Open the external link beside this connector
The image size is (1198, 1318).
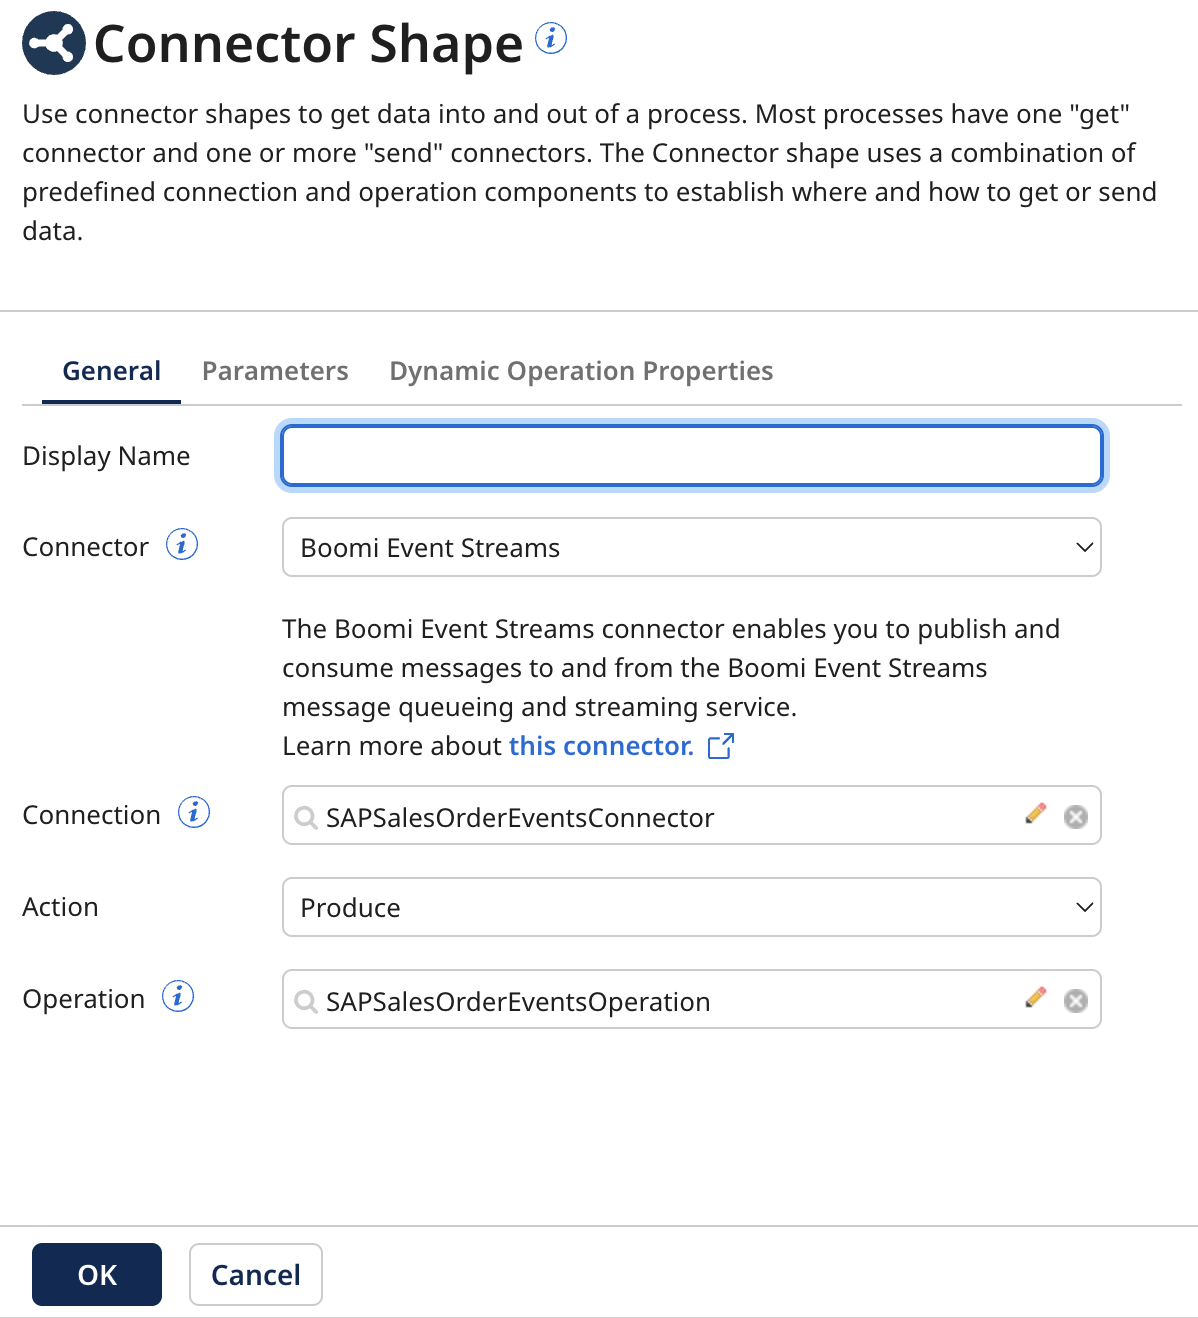tap(721, 745)
